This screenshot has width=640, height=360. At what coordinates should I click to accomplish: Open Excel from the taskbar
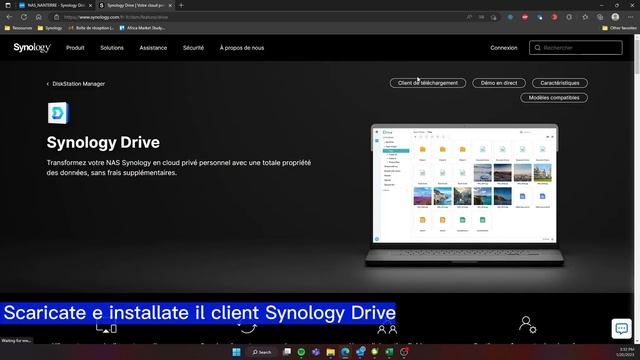(389, 352)
